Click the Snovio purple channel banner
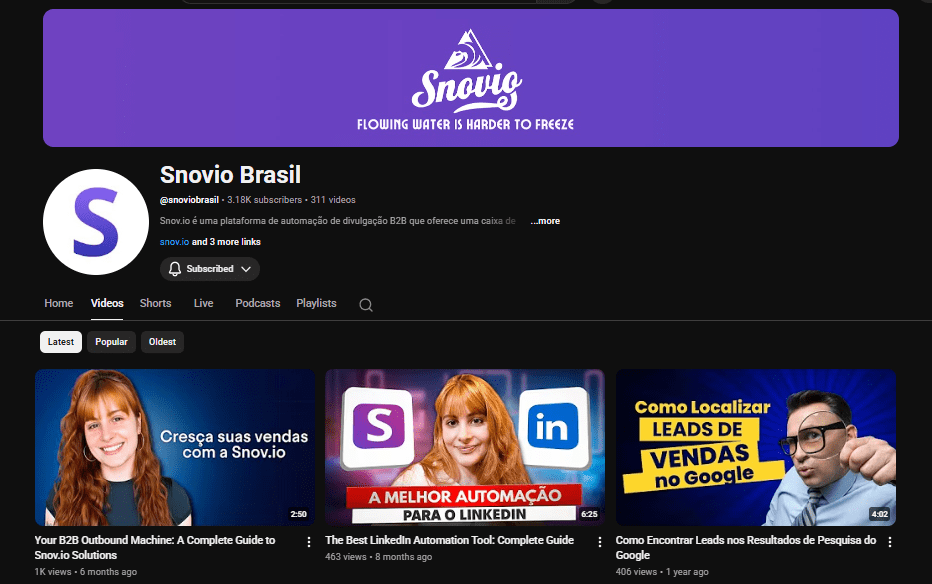This screenshot has width=932, height=584. point(471,78)
